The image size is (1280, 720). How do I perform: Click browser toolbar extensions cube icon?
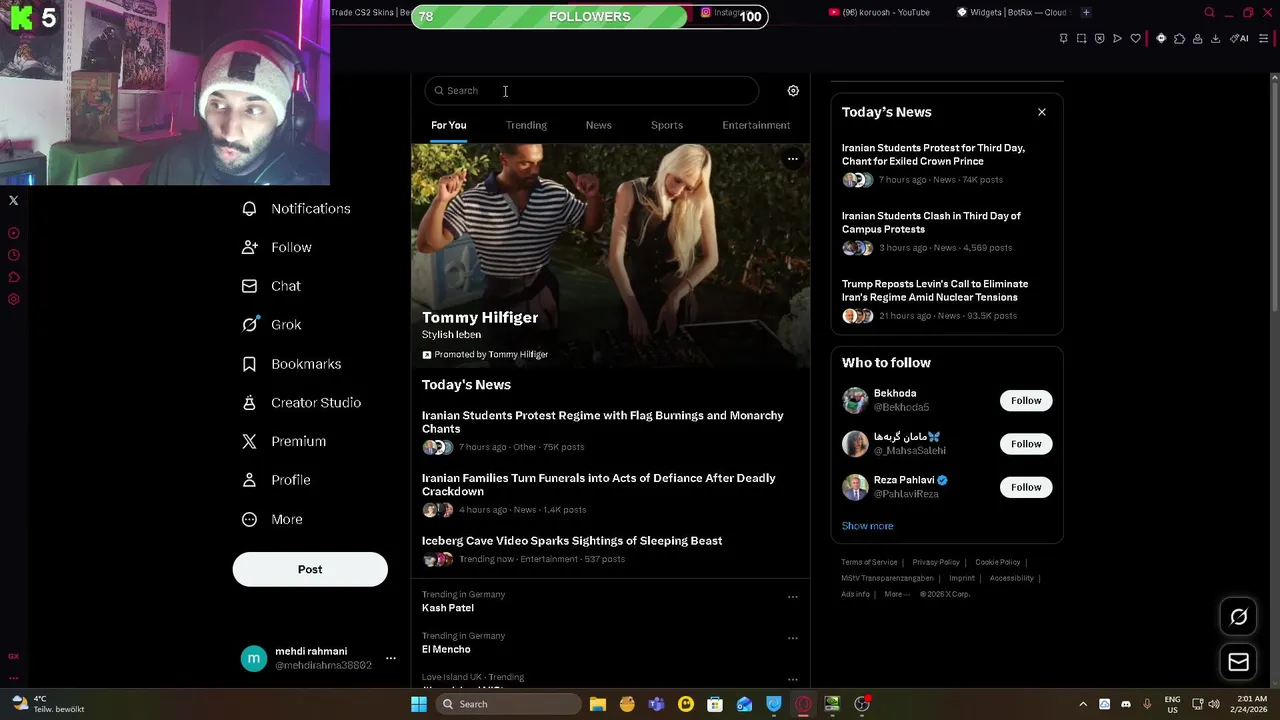coord(1179,39)
